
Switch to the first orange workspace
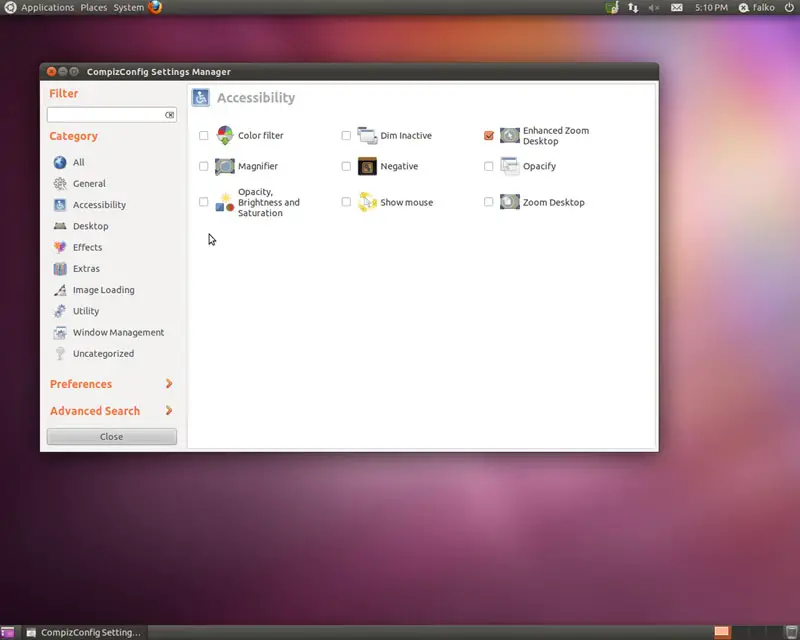click(721, 632)
